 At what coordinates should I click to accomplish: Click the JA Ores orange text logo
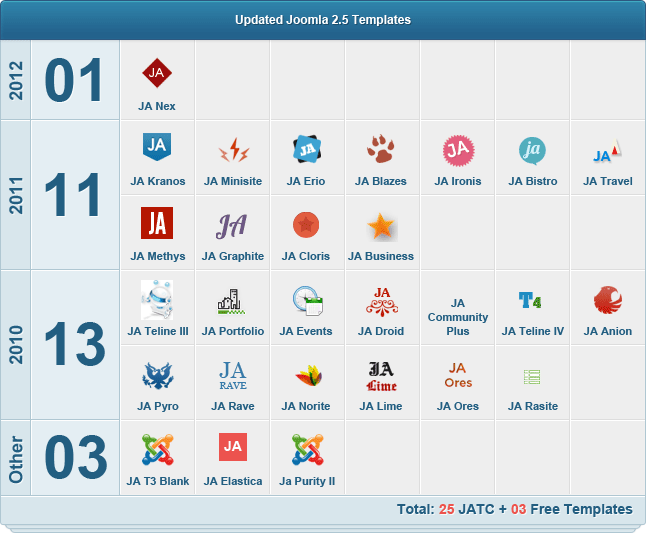(458, 375)
